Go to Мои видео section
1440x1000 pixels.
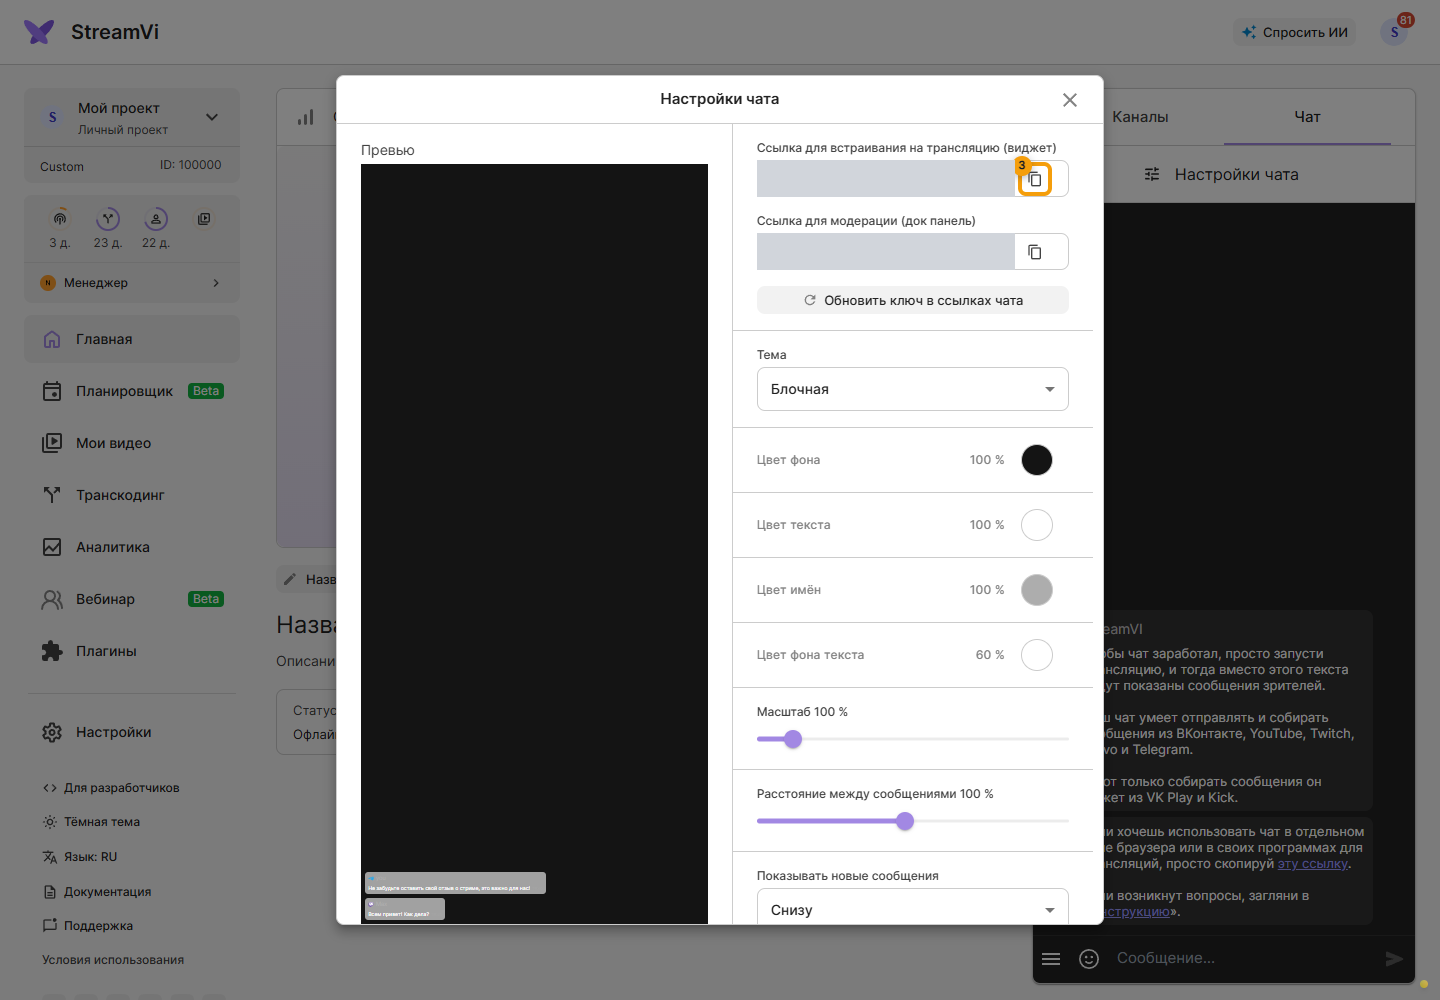click(132, 443)
